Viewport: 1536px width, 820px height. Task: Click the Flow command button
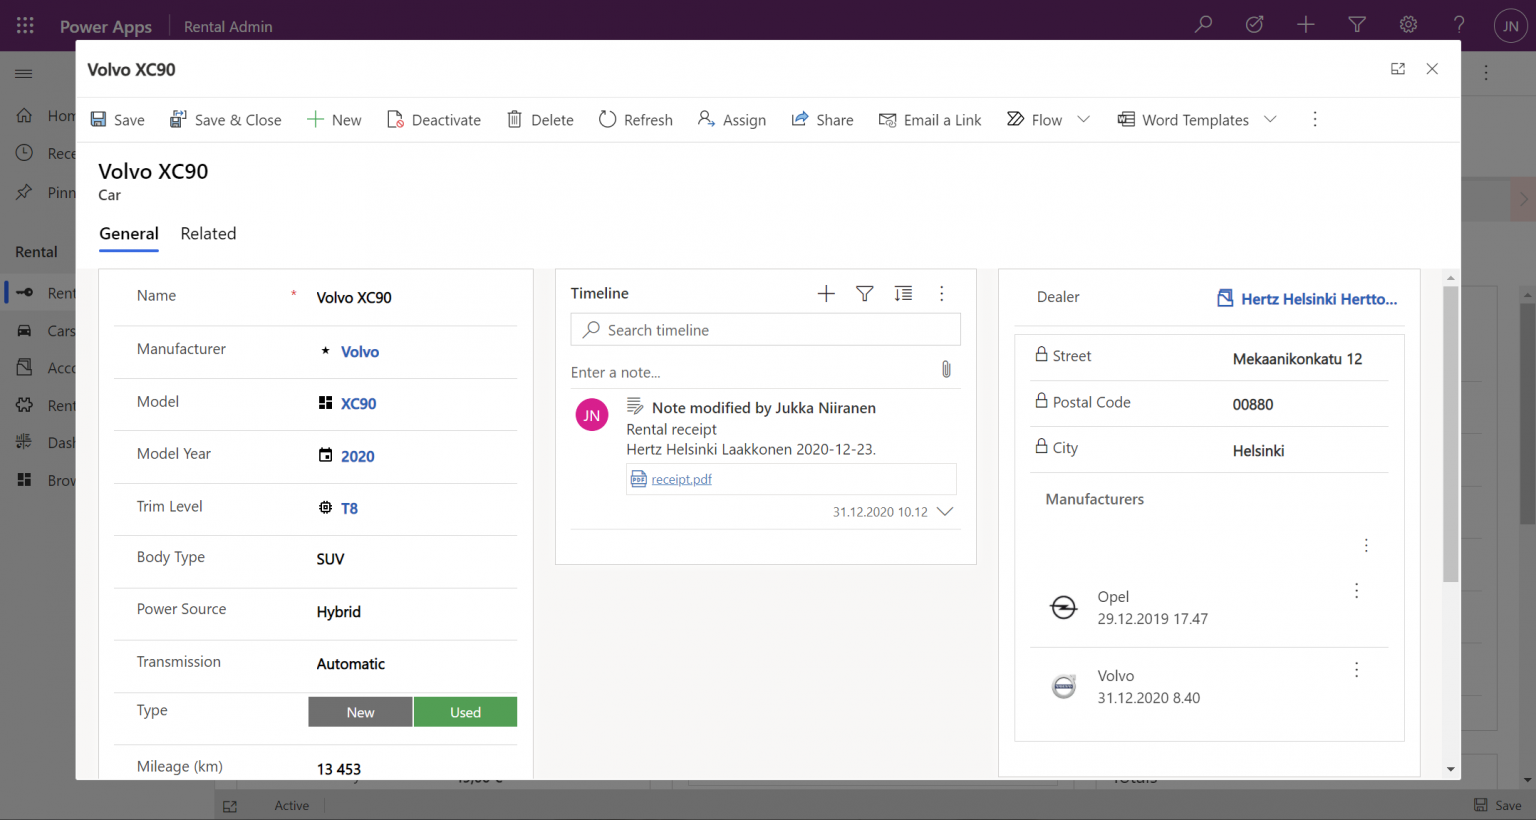point(1034,120)
